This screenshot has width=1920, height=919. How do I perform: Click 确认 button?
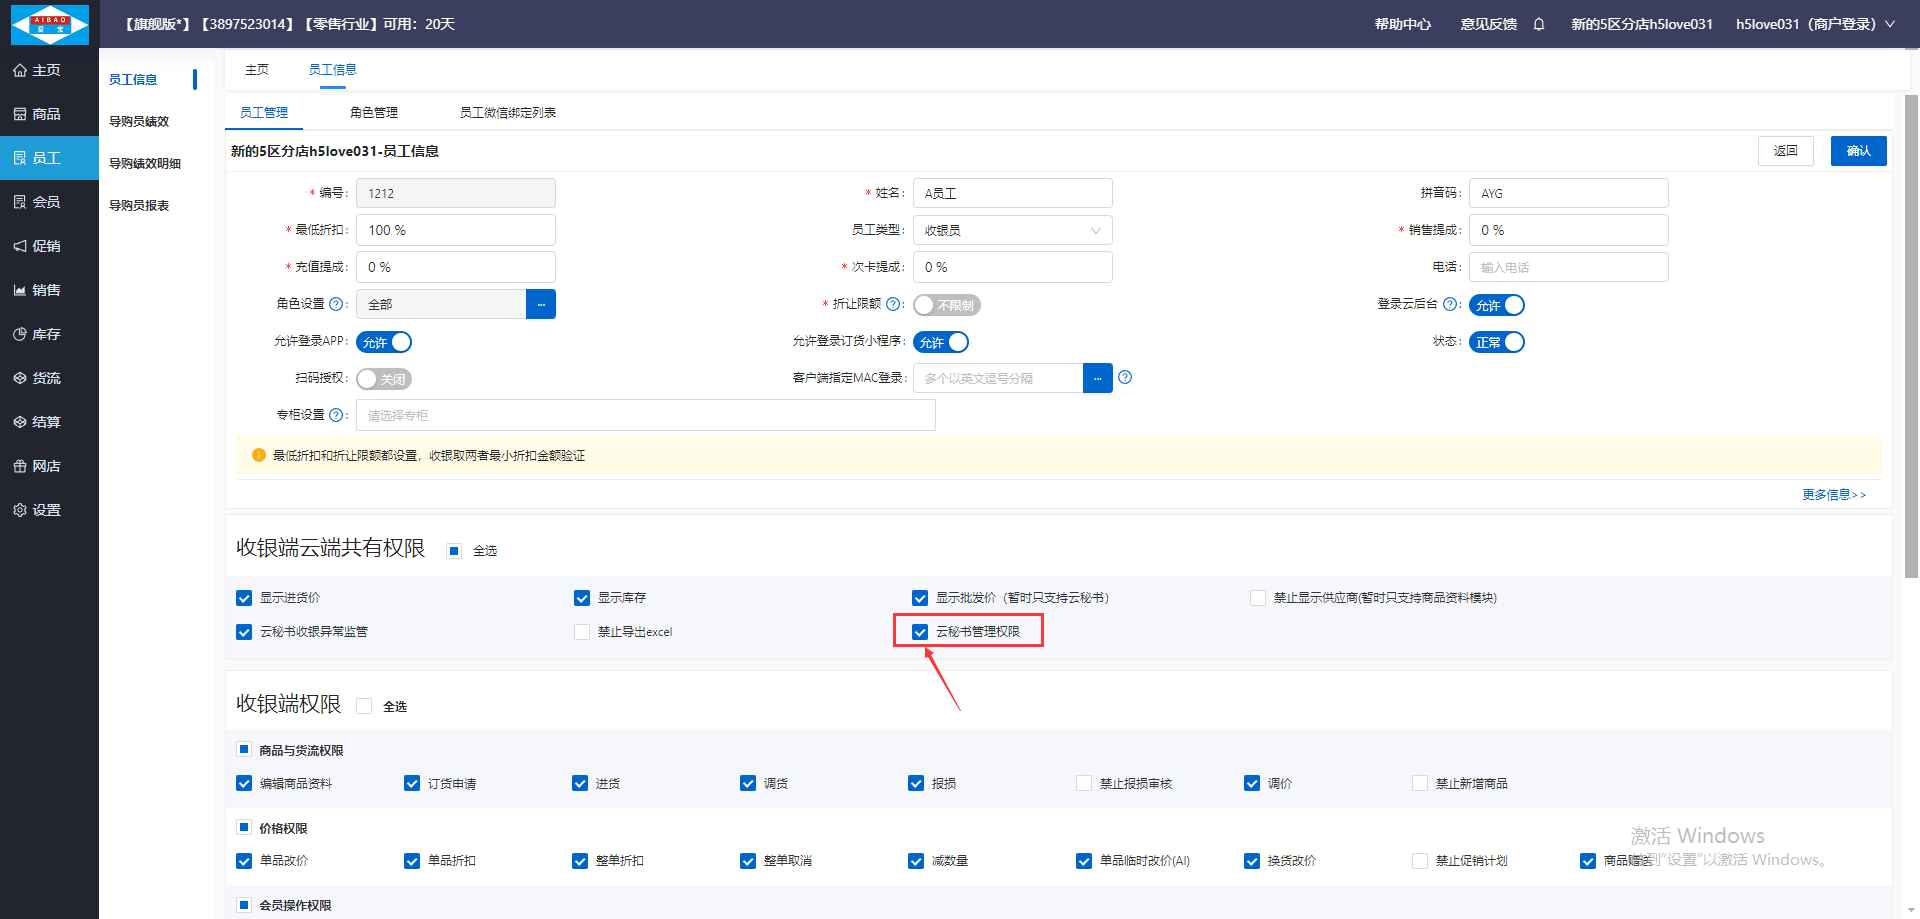pos(1859,151)
